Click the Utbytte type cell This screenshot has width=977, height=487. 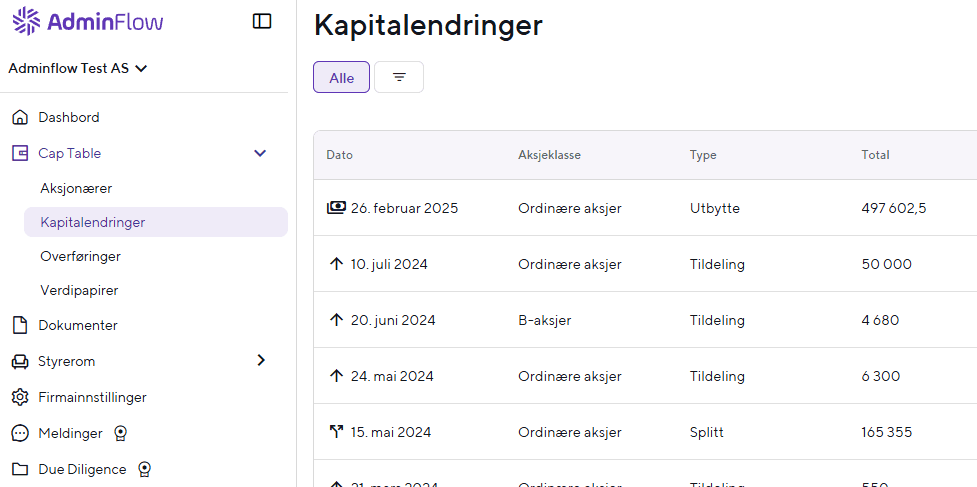pyautogui.click(x=715, y=208)
